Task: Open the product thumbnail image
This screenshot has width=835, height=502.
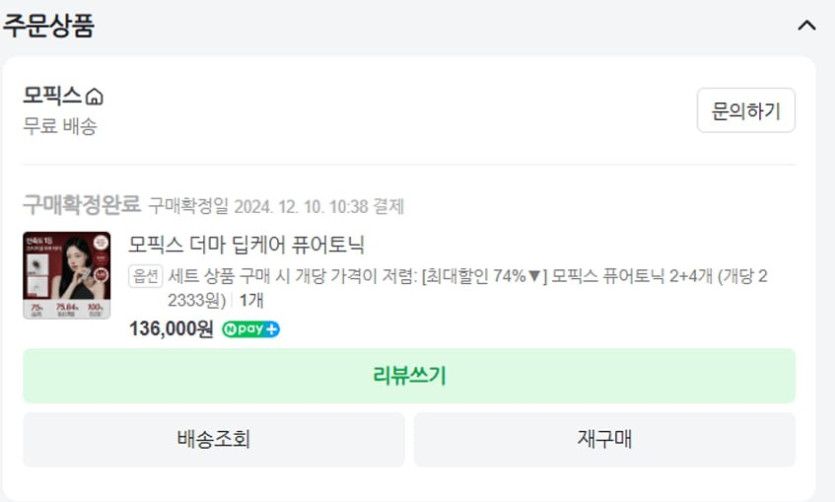Action: [x=67, y=275]
